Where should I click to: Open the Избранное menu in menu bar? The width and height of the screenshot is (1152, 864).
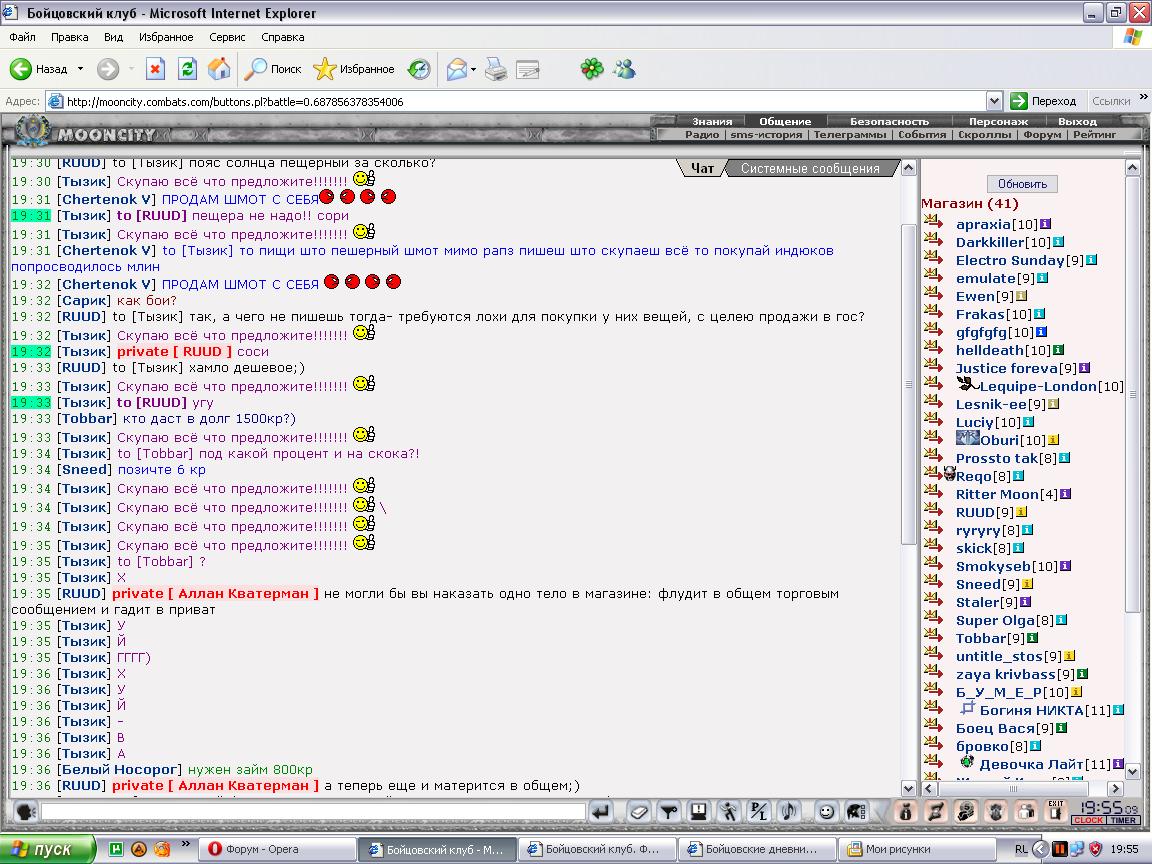point(166,37)
